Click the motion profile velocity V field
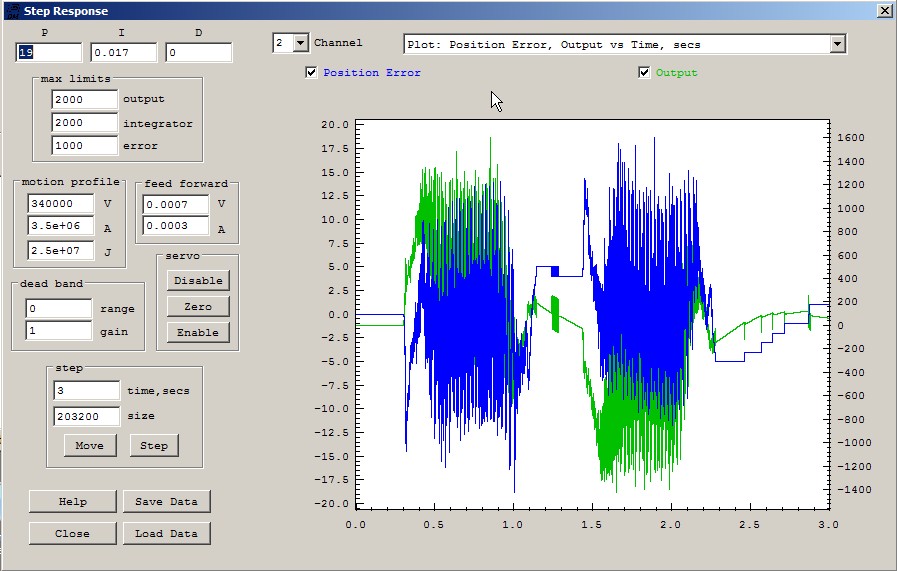Viewport: 897px width, 571px height. (x=62, y=203)
